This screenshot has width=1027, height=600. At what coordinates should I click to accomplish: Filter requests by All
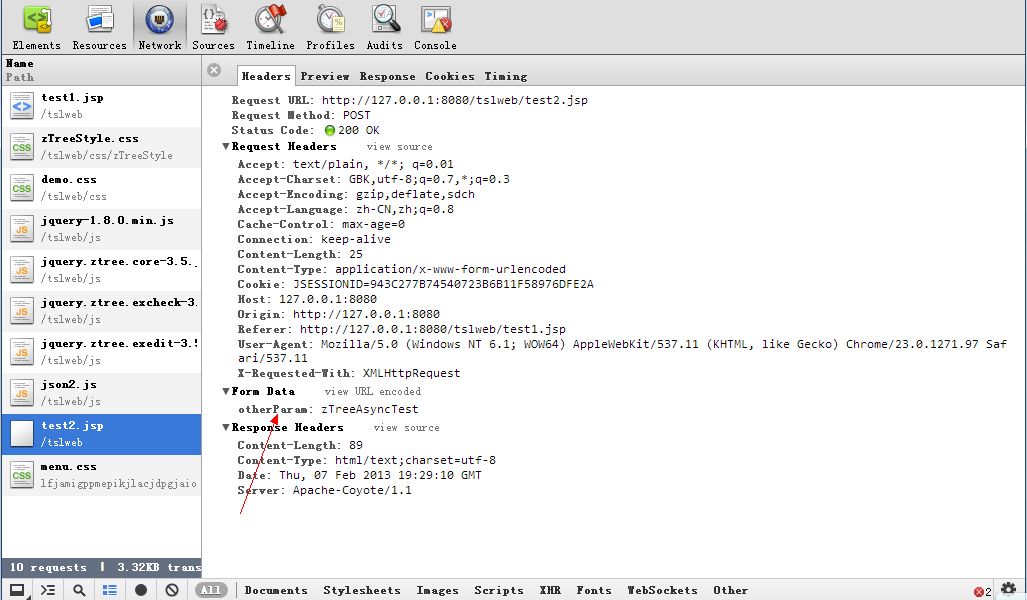tap(211, 590)
